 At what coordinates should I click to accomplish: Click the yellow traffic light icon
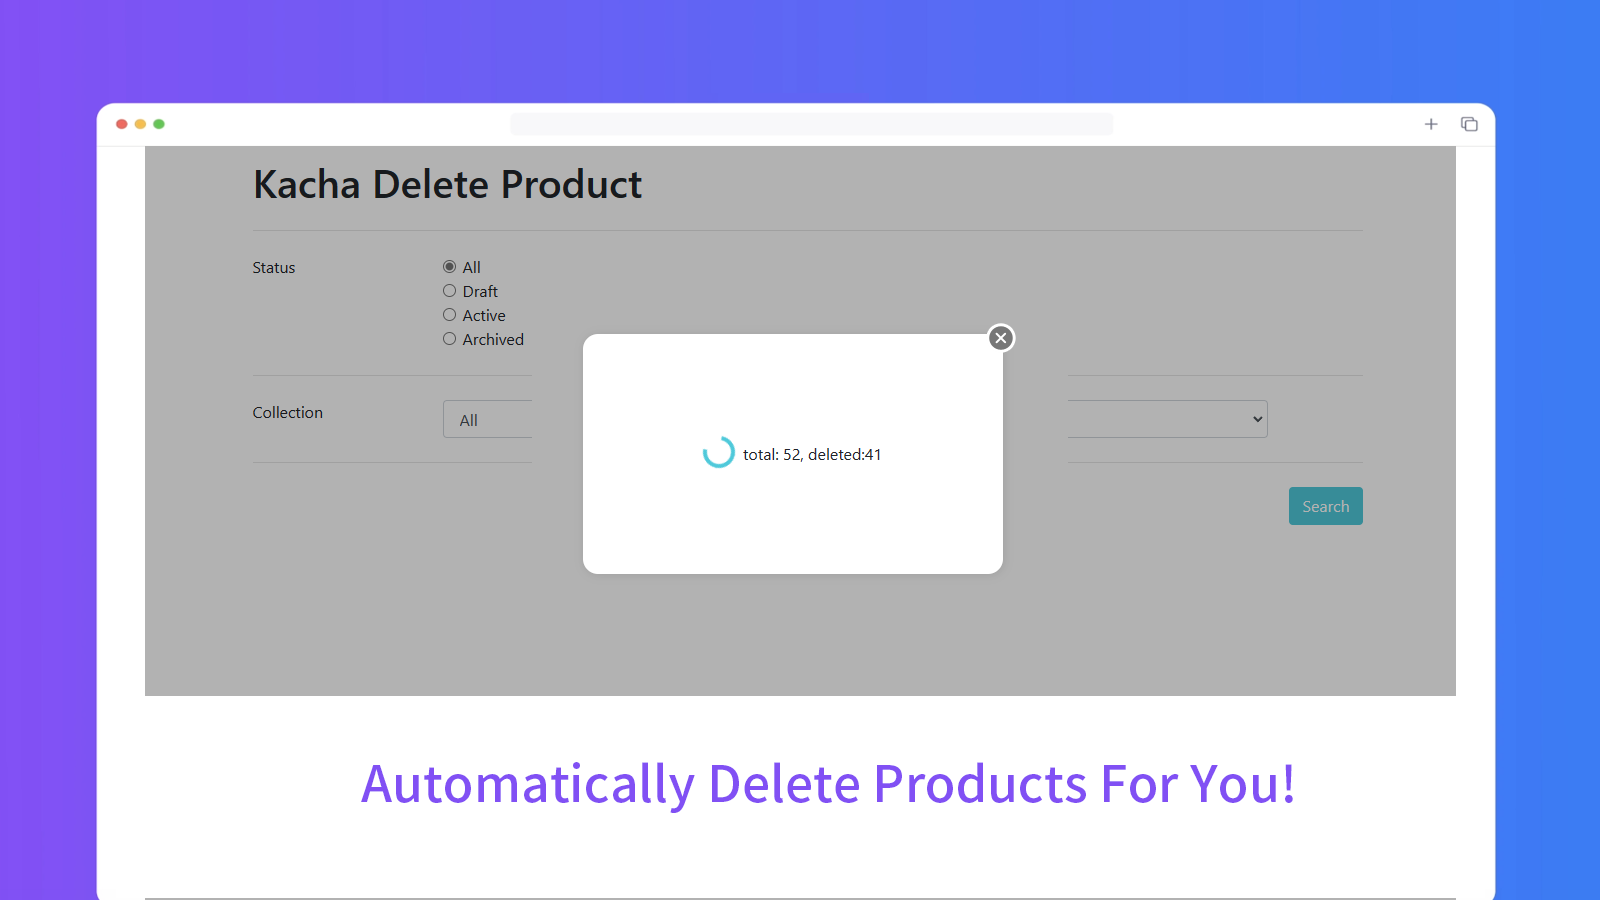140,123
